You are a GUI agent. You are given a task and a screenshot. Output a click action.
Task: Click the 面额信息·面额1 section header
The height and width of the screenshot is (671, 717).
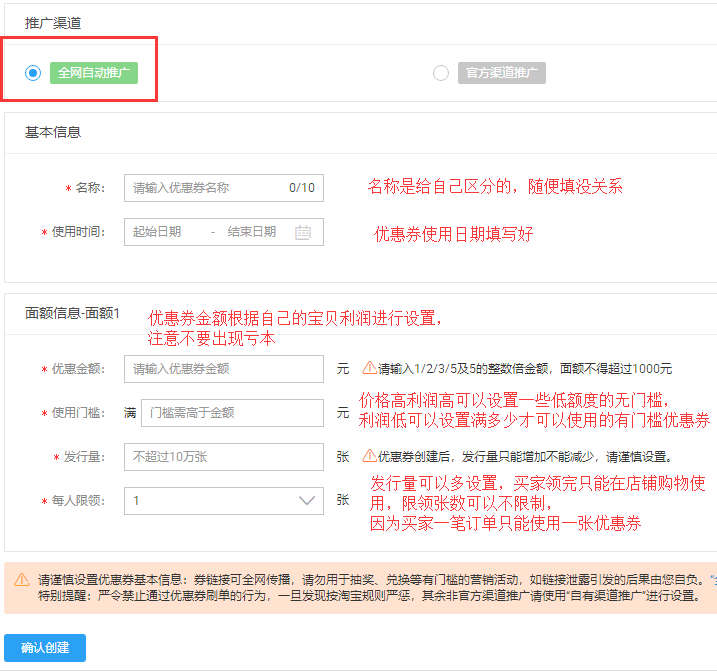(73, 313)
